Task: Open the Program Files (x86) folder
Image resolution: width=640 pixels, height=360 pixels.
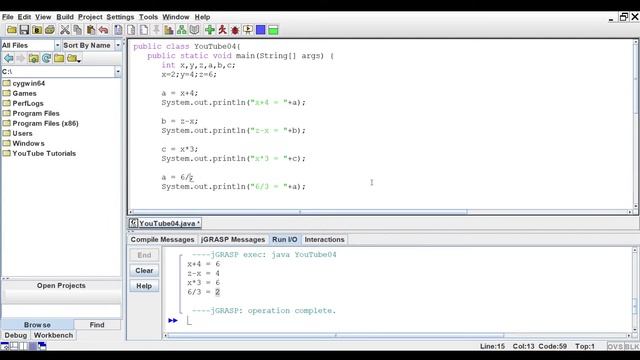Action: 40,123
